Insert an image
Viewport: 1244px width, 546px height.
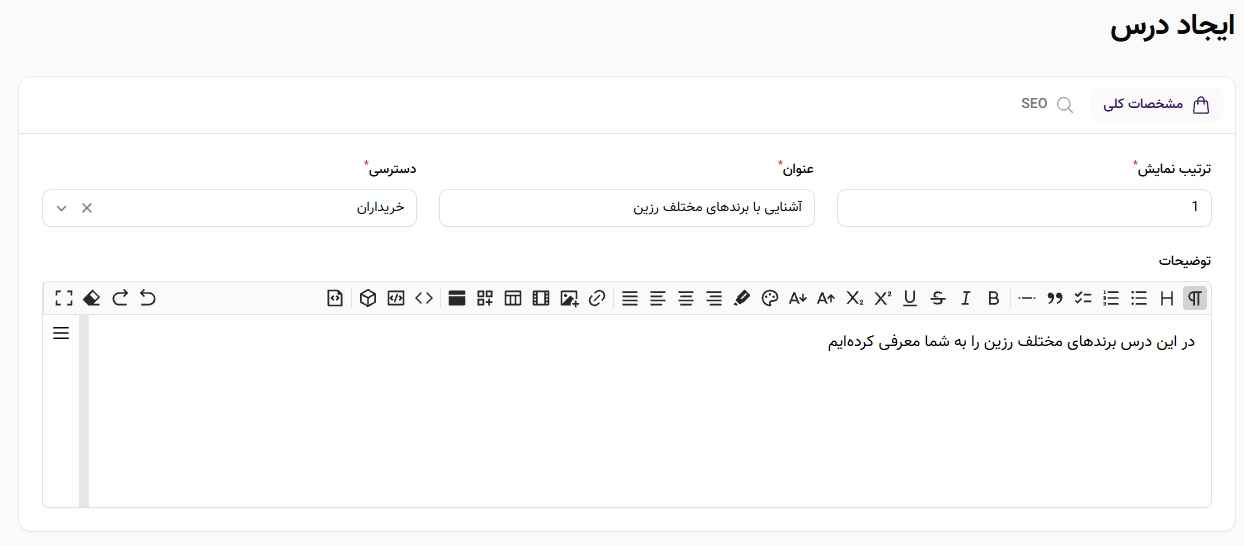tap(569, 298)
